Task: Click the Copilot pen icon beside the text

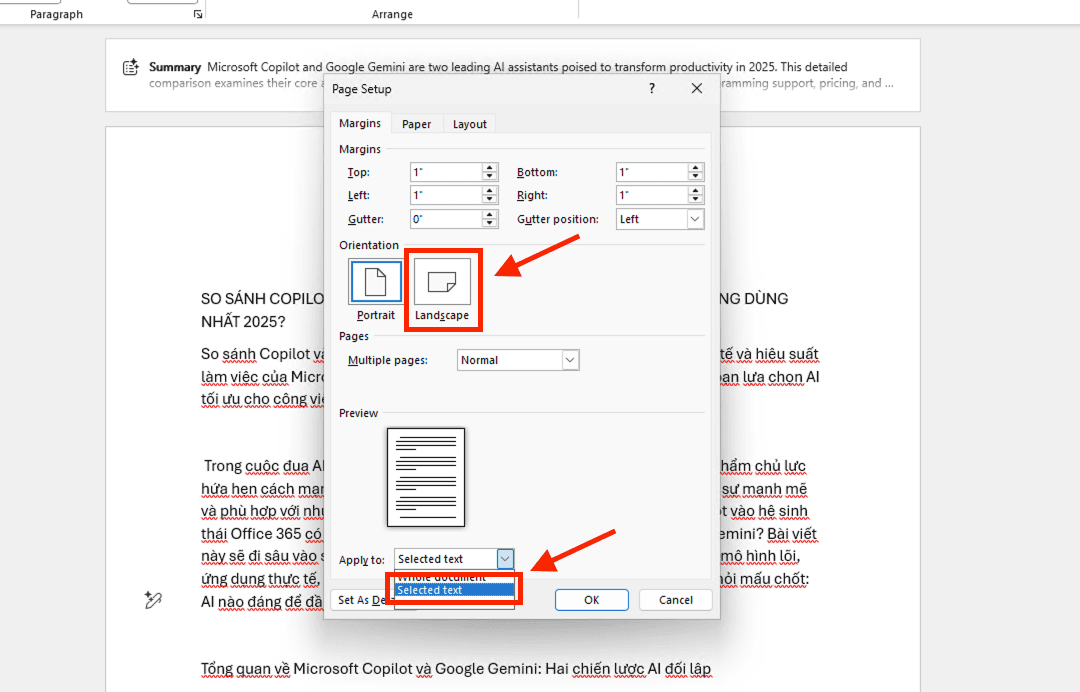Action: (x=153, y=600)
